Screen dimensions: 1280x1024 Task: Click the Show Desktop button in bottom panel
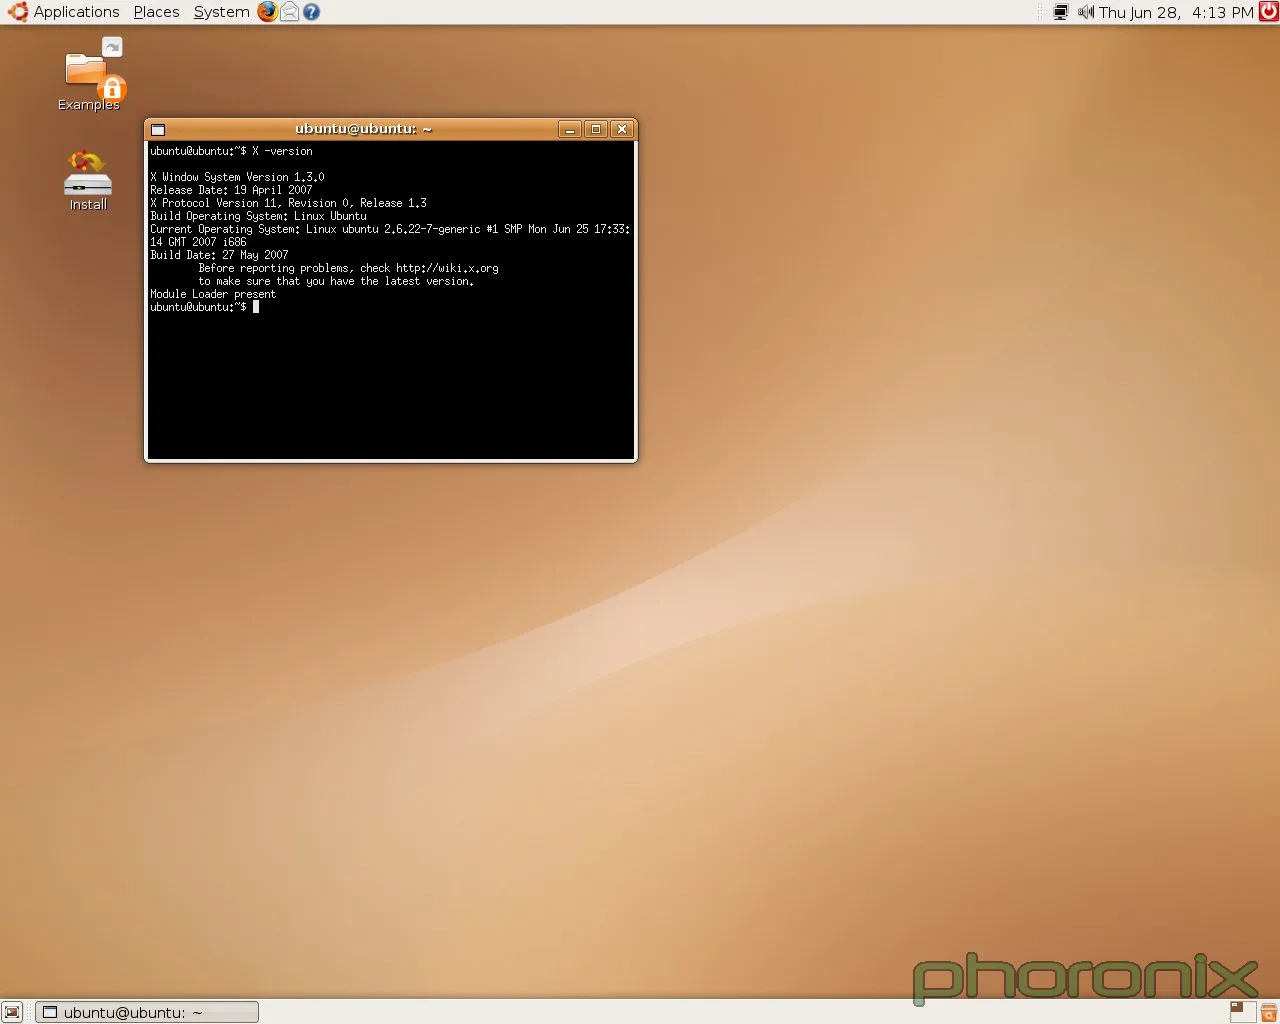pos(12,1012)
